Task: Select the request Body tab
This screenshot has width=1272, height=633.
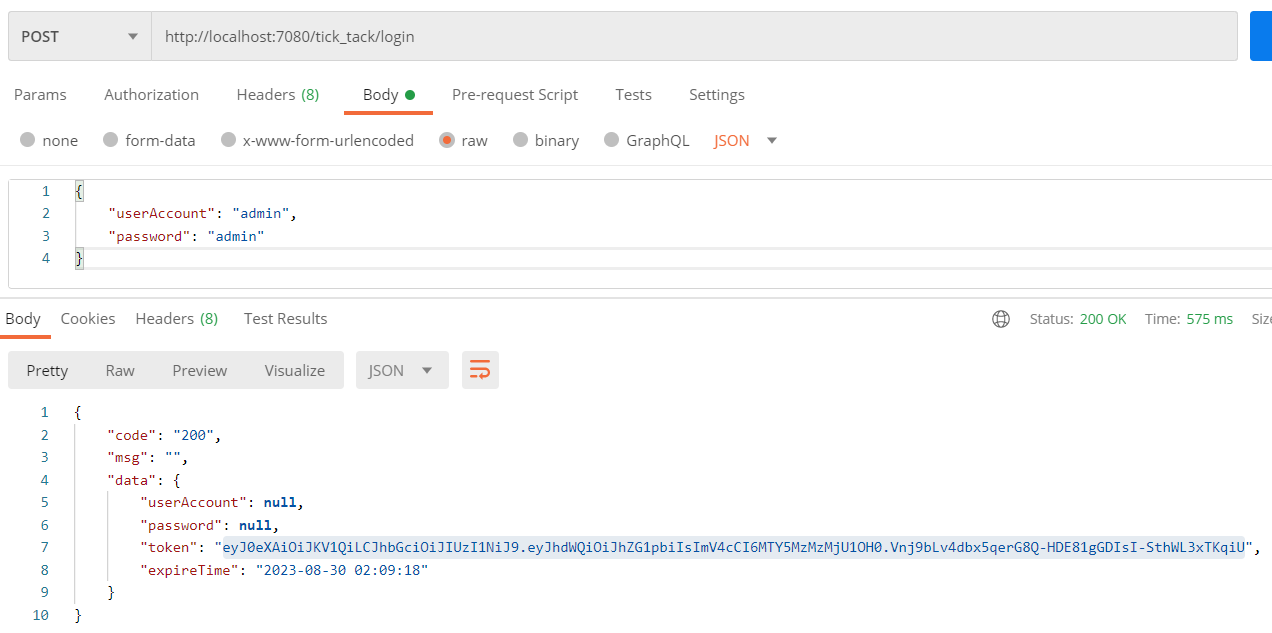Action: tap(389, 95)
